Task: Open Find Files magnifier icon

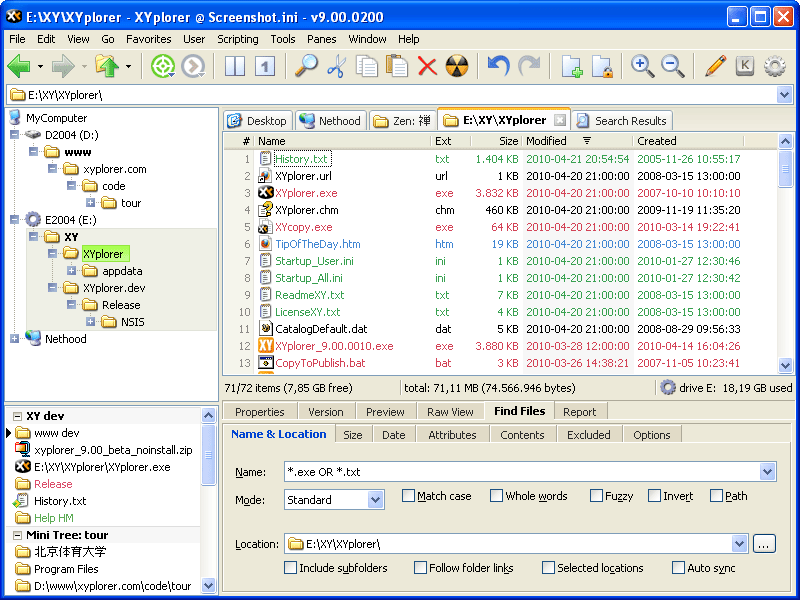Action: pos(307,66)
